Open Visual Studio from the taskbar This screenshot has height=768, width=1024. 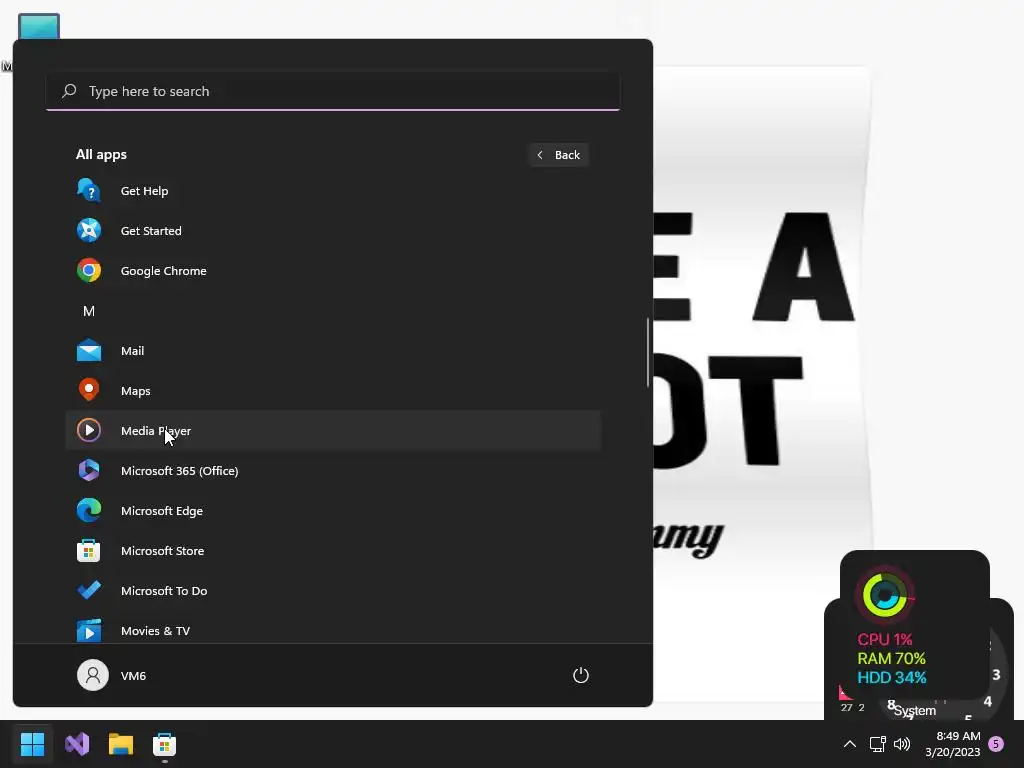point(77,744)
